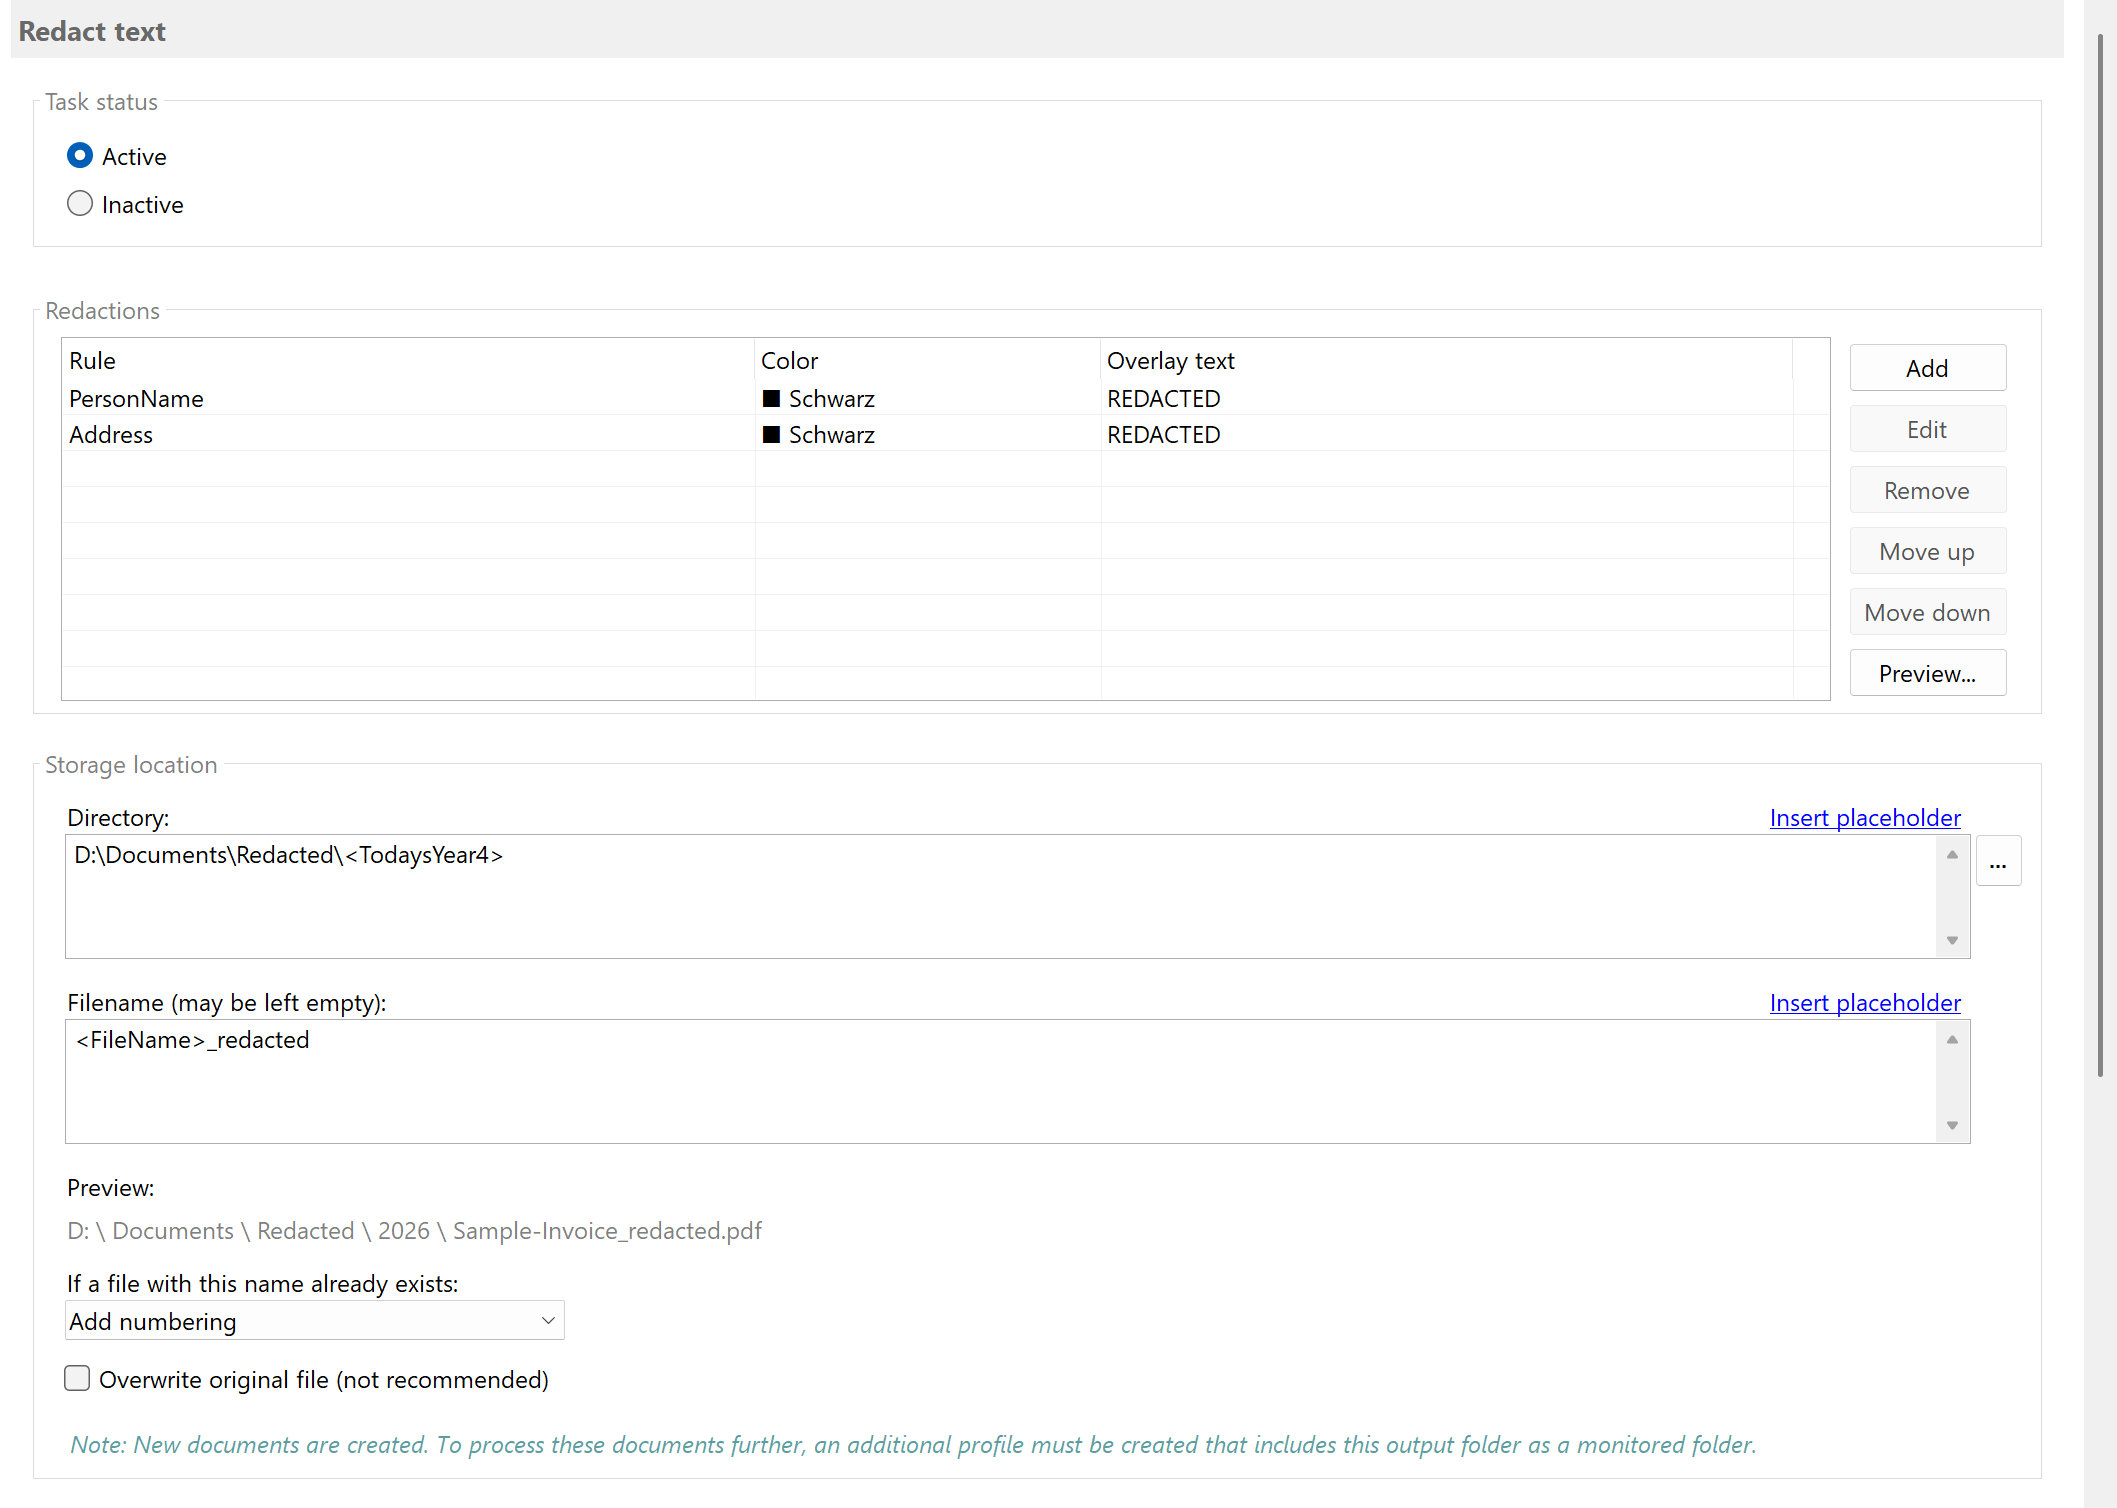Open the file-exists action dropdown

315,1321
